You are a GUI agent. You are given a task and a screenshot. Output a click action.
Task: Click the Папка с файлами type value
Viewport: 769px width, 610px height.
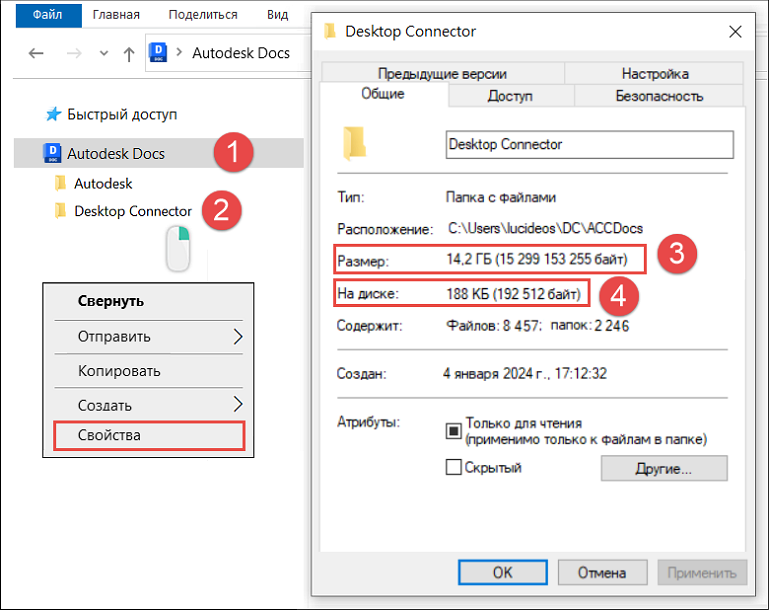(501, 197)
